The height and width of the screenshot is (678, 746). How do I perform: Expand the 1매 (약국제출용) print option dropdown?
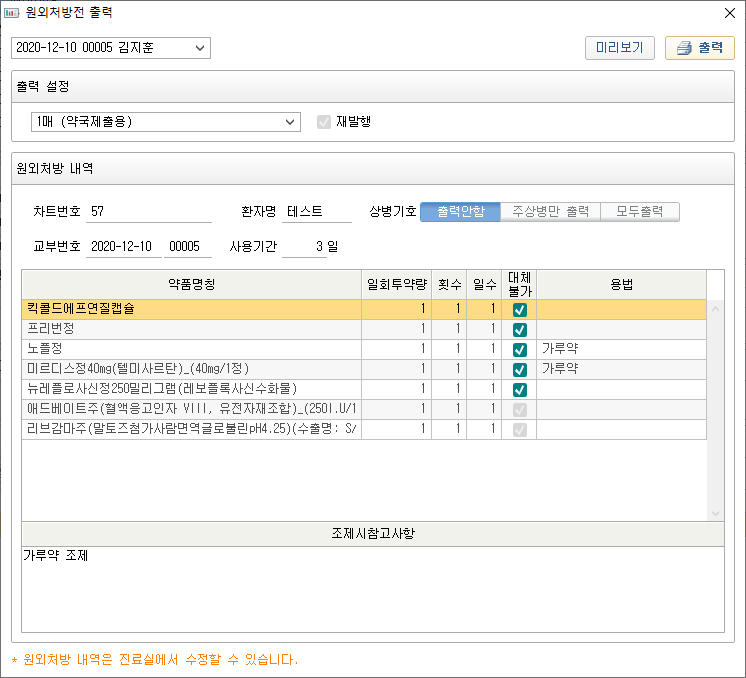[x=290, y=122]
